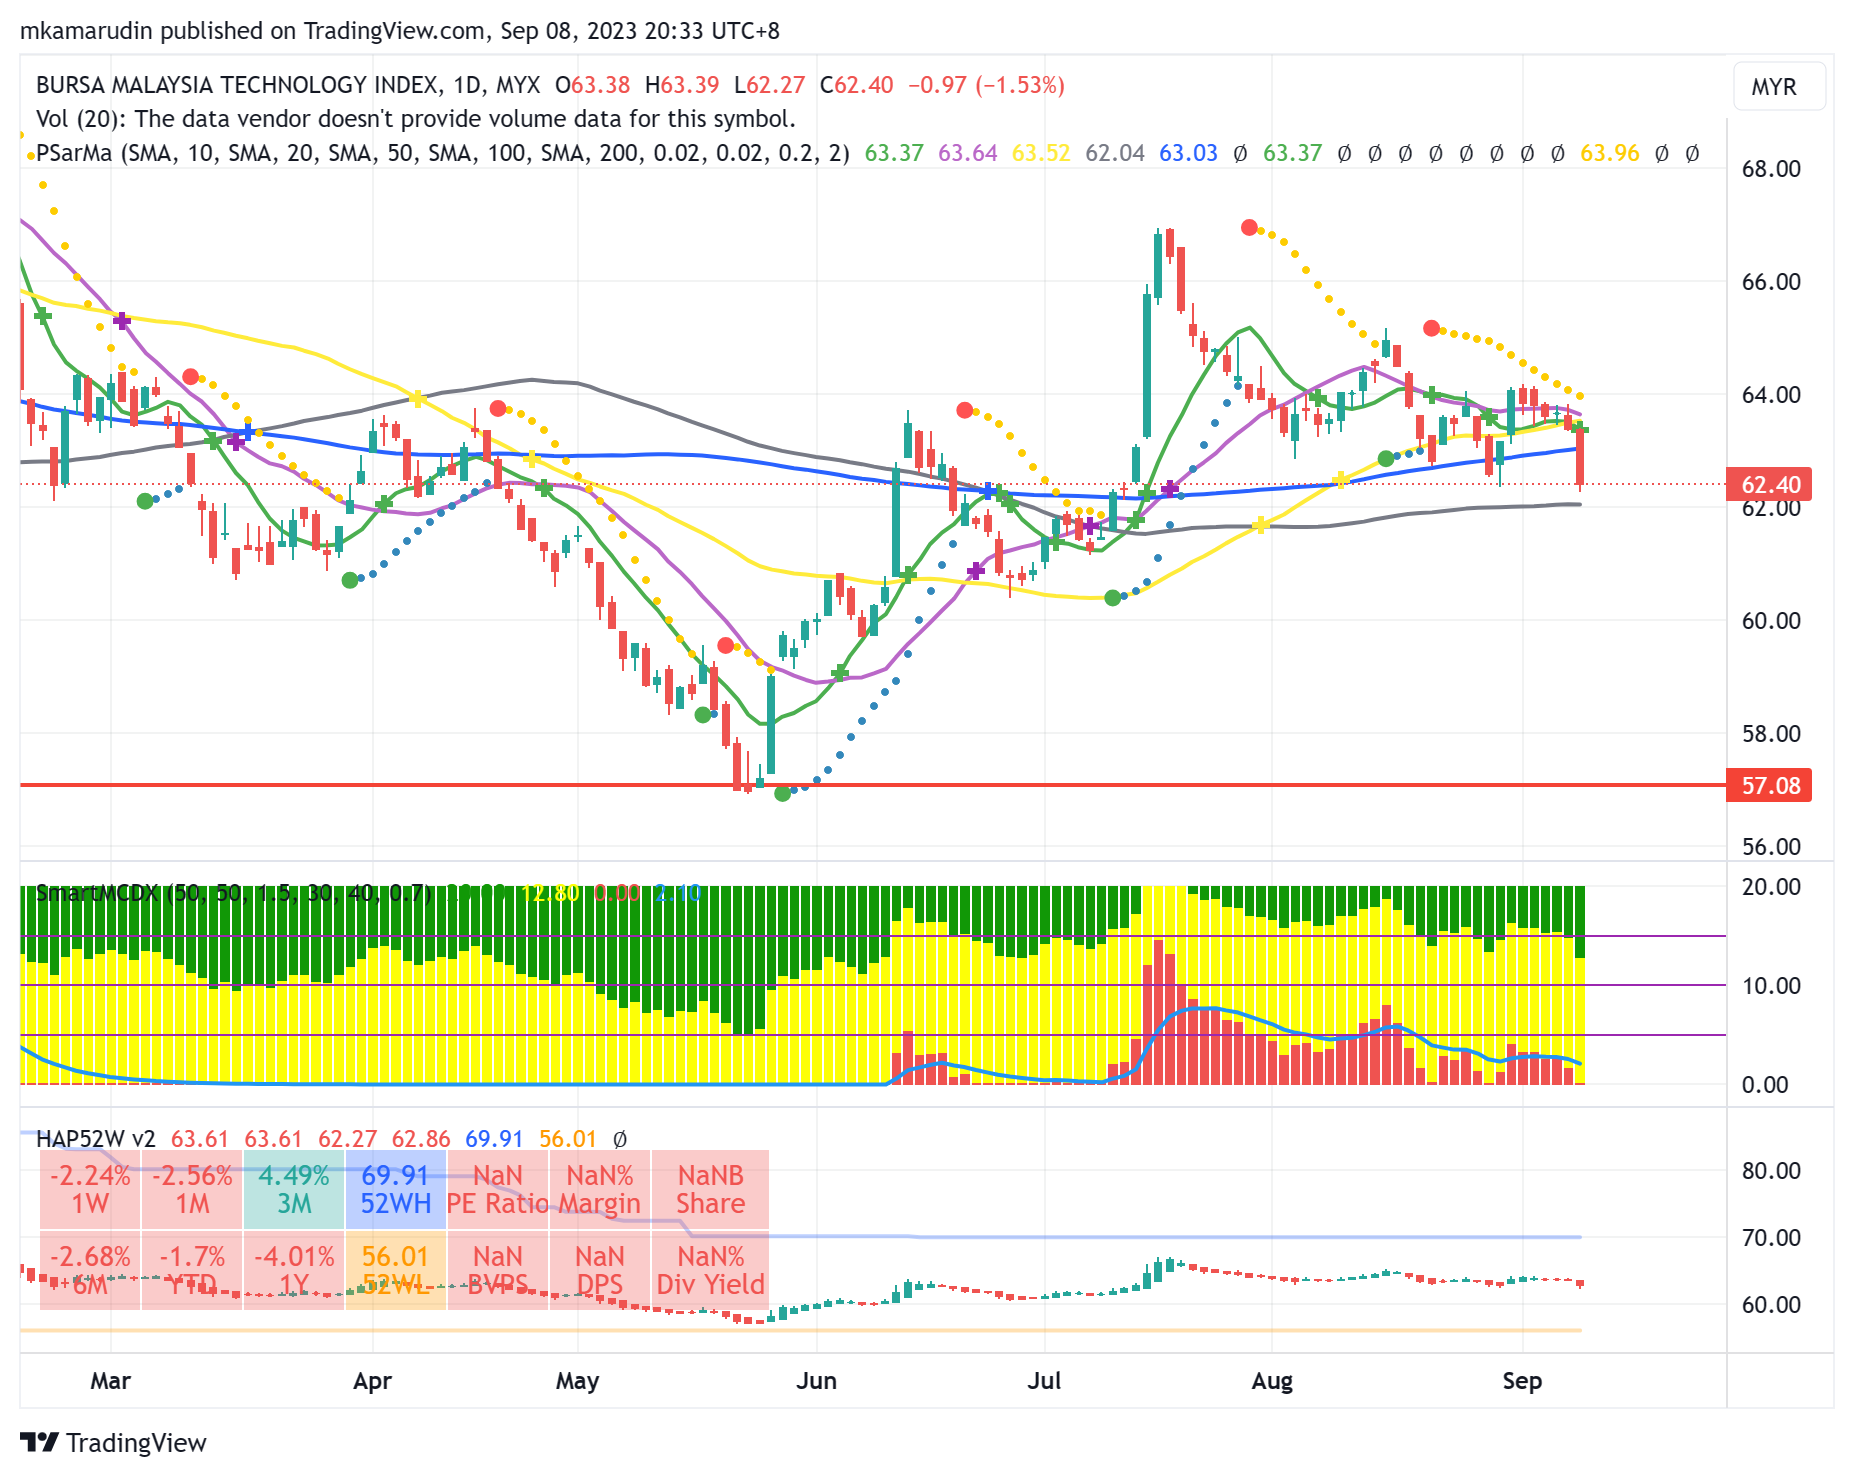Click the NaN% Margin cell

click(600, 1189)
